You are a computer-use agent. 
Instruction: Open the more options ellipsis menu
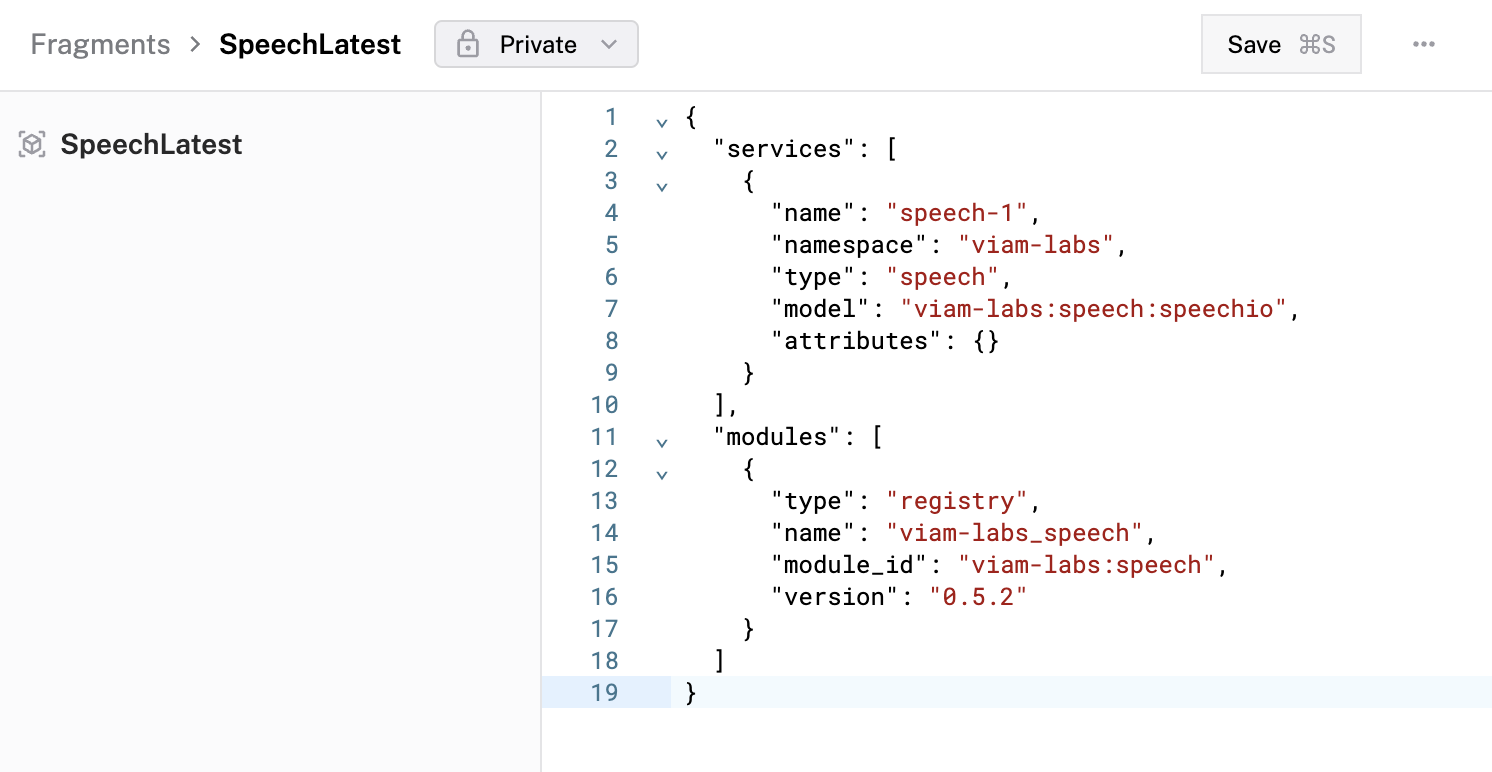pos(1423,45)
